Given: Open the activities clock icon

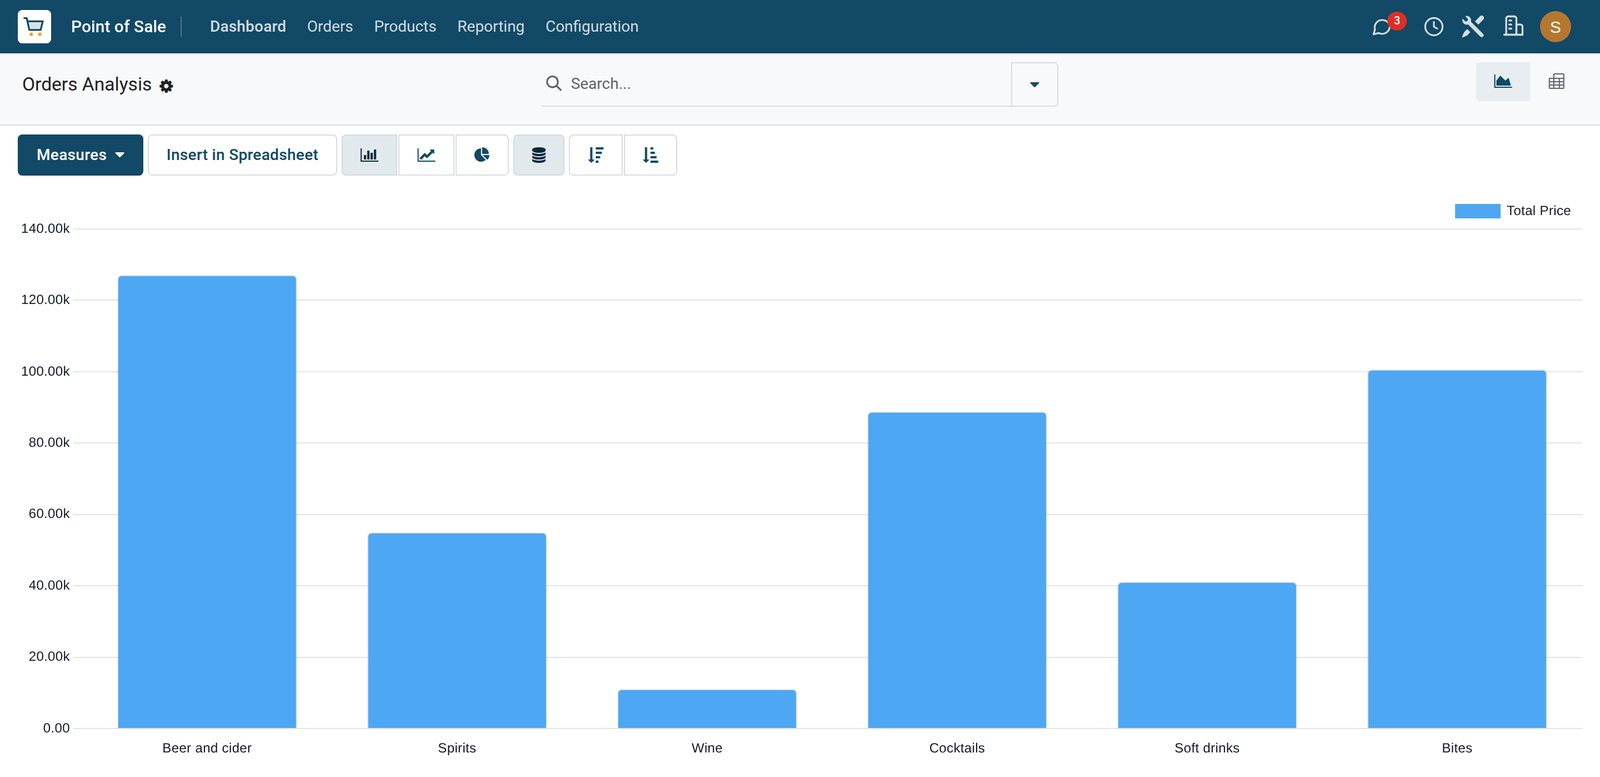Looking at the screenshot, I should 1433,27.
